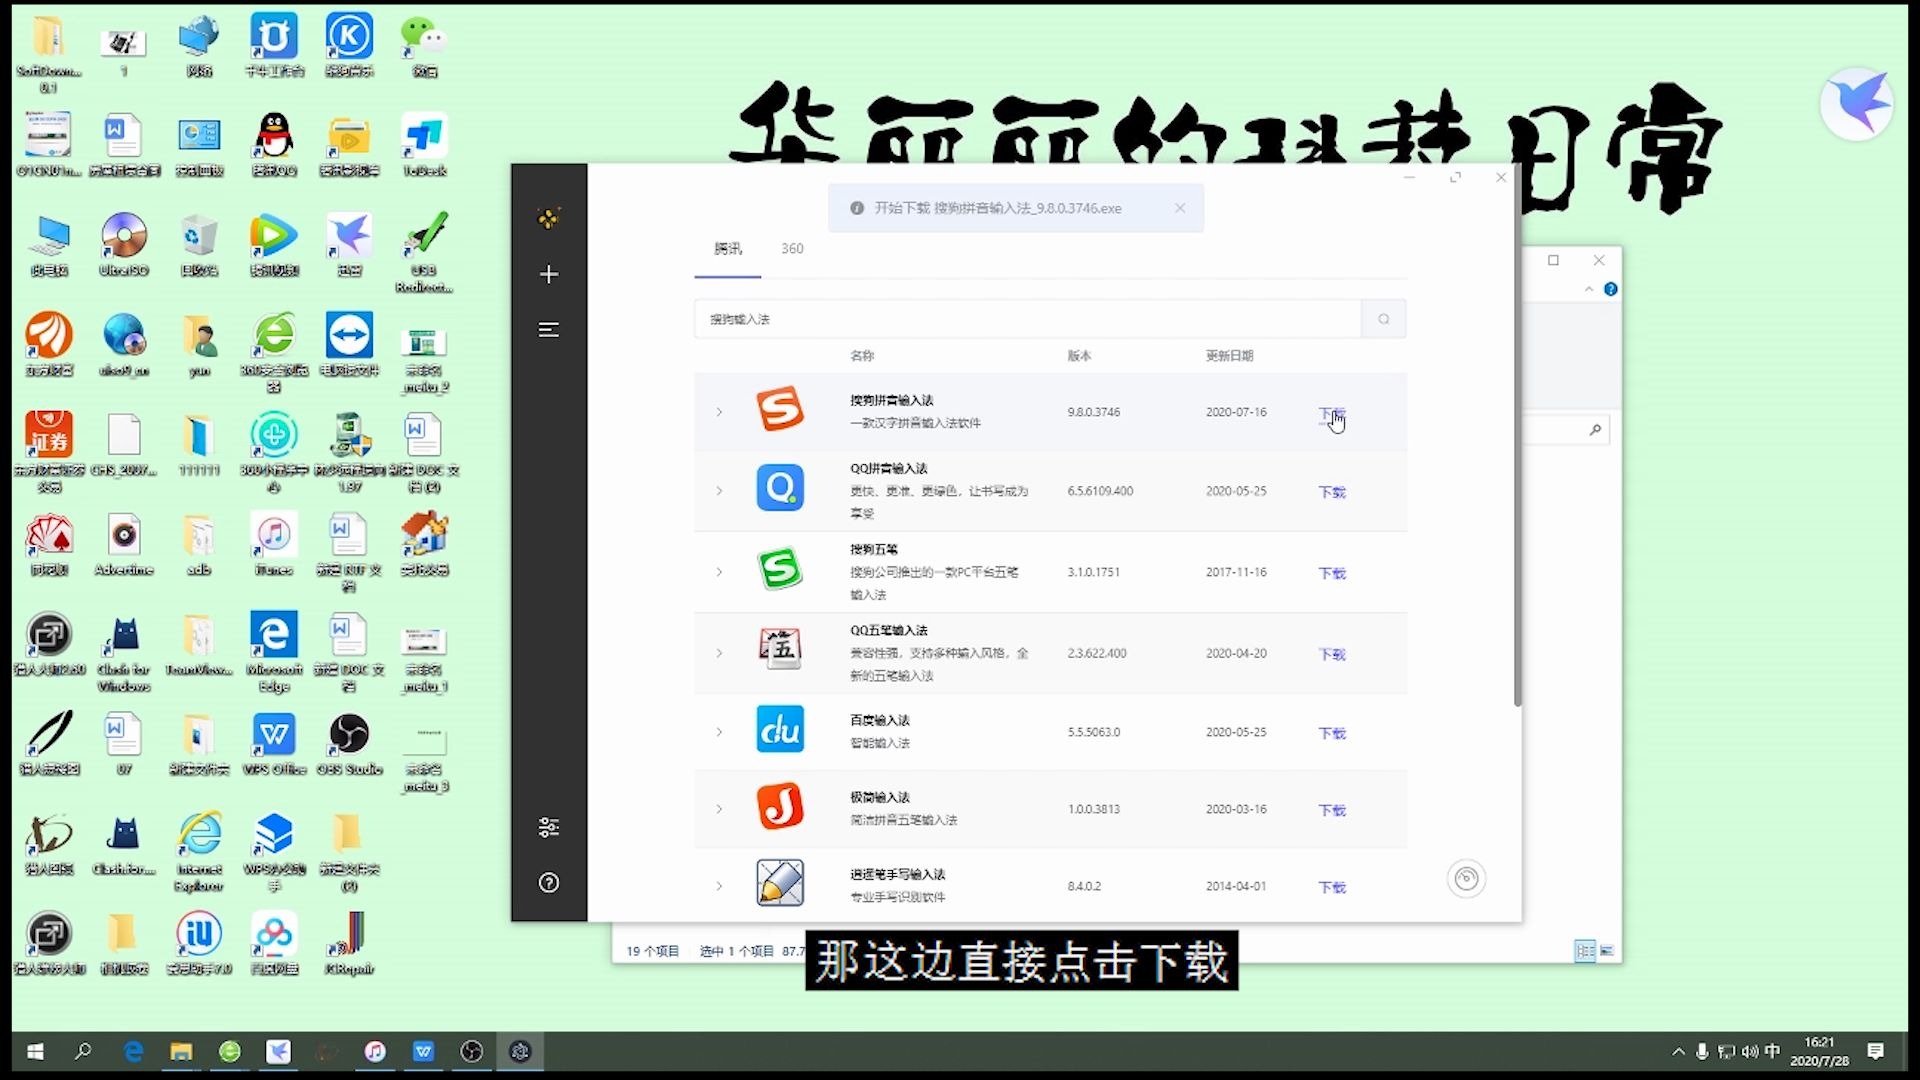Open the WPS Office desktop shortcut
Image resolution: width=1920 pixels, height=1080 pixels.
(274, 743)
